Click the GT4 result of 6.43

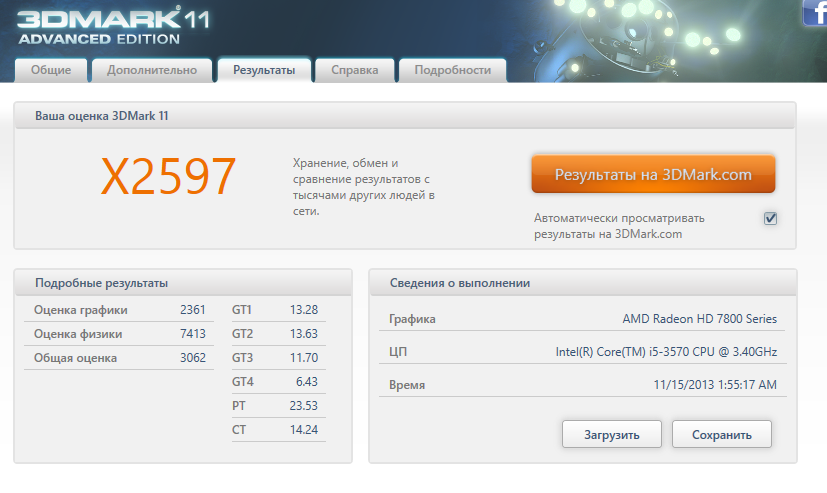279,382
